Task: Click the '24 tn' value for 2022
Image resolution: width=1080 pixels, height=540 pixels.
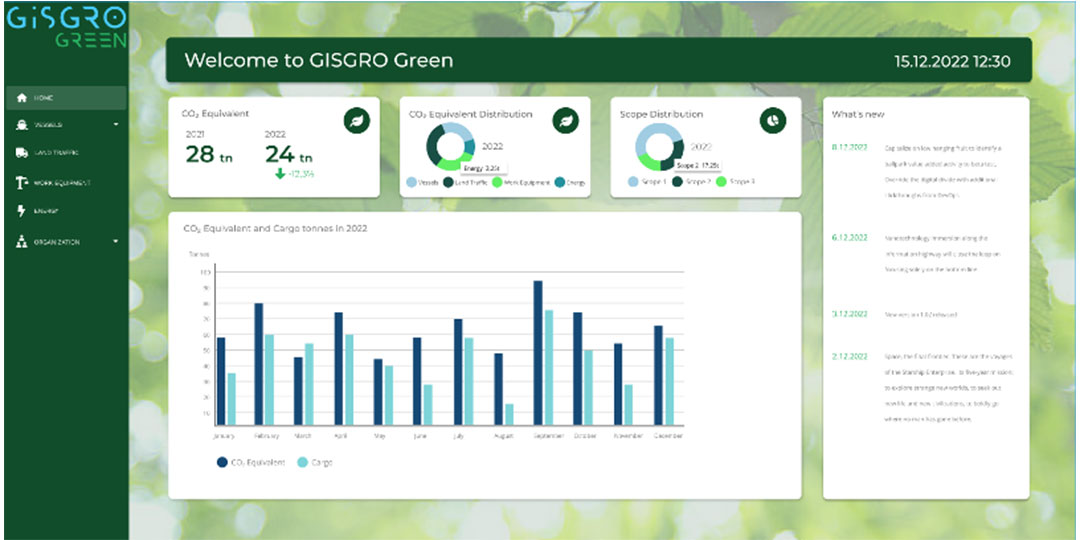Action: coord(289,154)
